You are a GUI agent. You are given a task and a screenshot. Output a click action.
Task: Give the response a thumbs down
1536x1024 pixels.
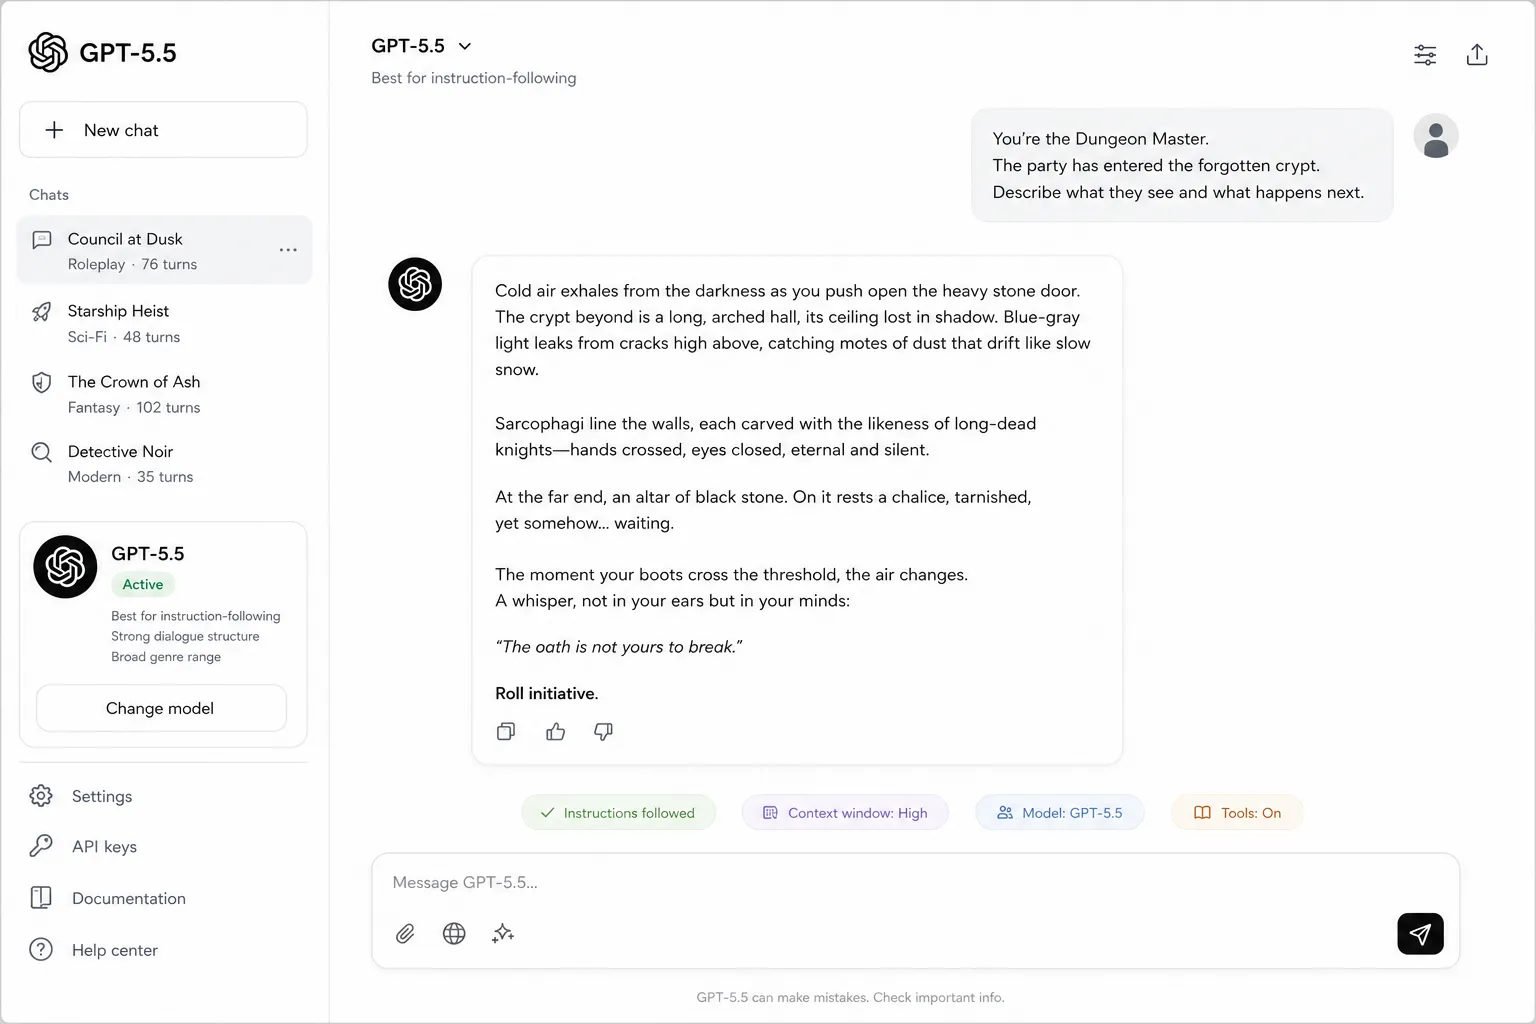603,732
